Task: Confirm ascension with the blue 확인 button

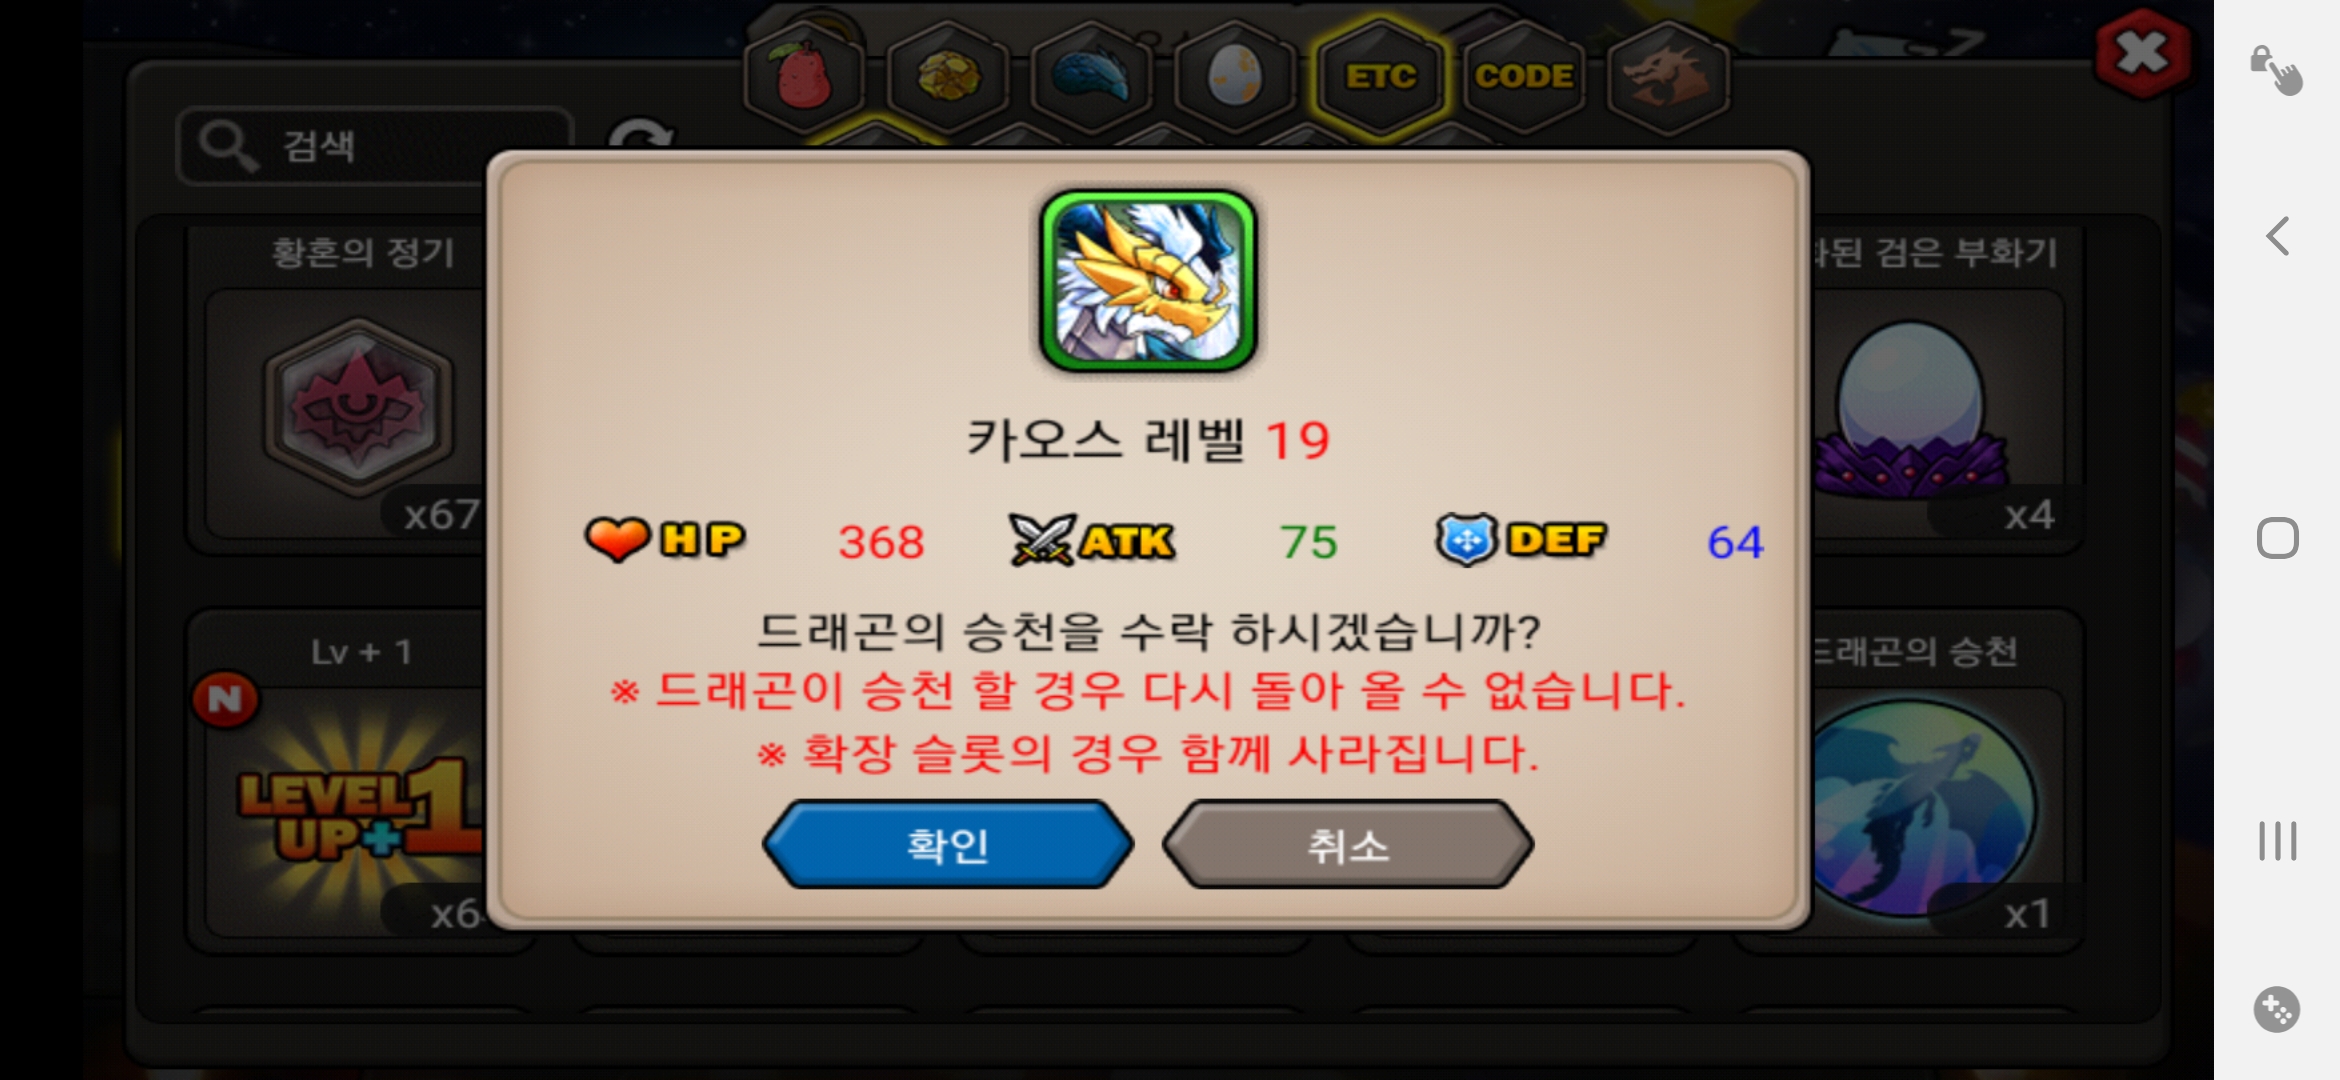Action: point(947,845)
